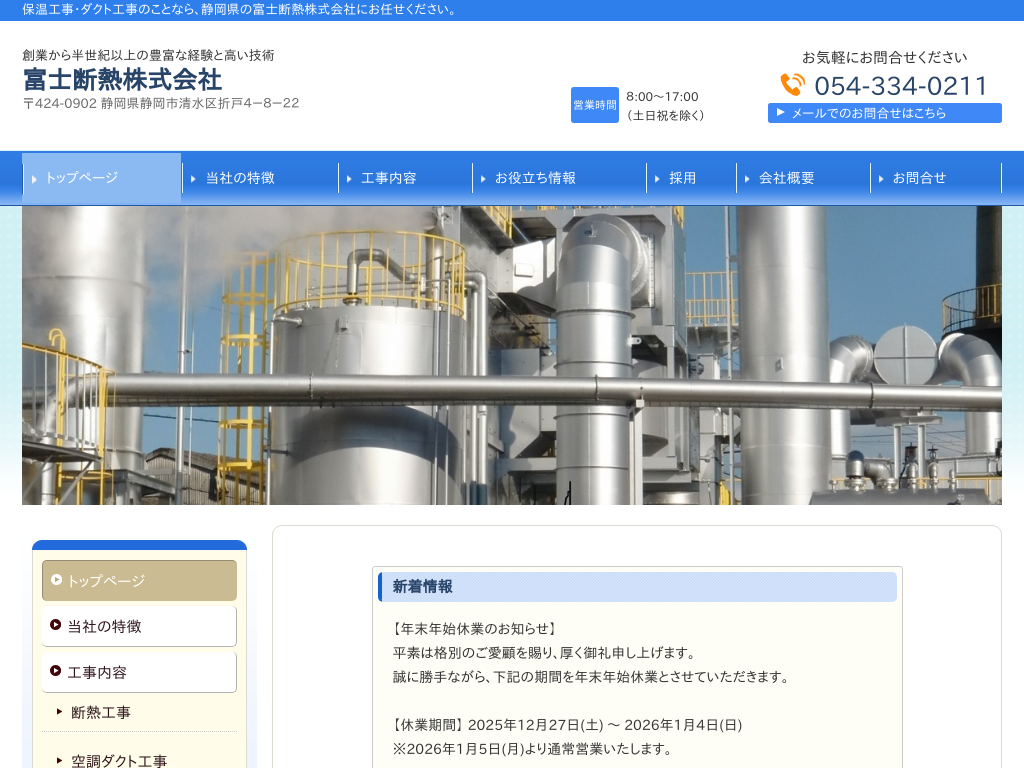Open 断熱工事 sidebar submenu link
The width and height of the screenshot is (1024, 768).
click(x=101, y=713)
